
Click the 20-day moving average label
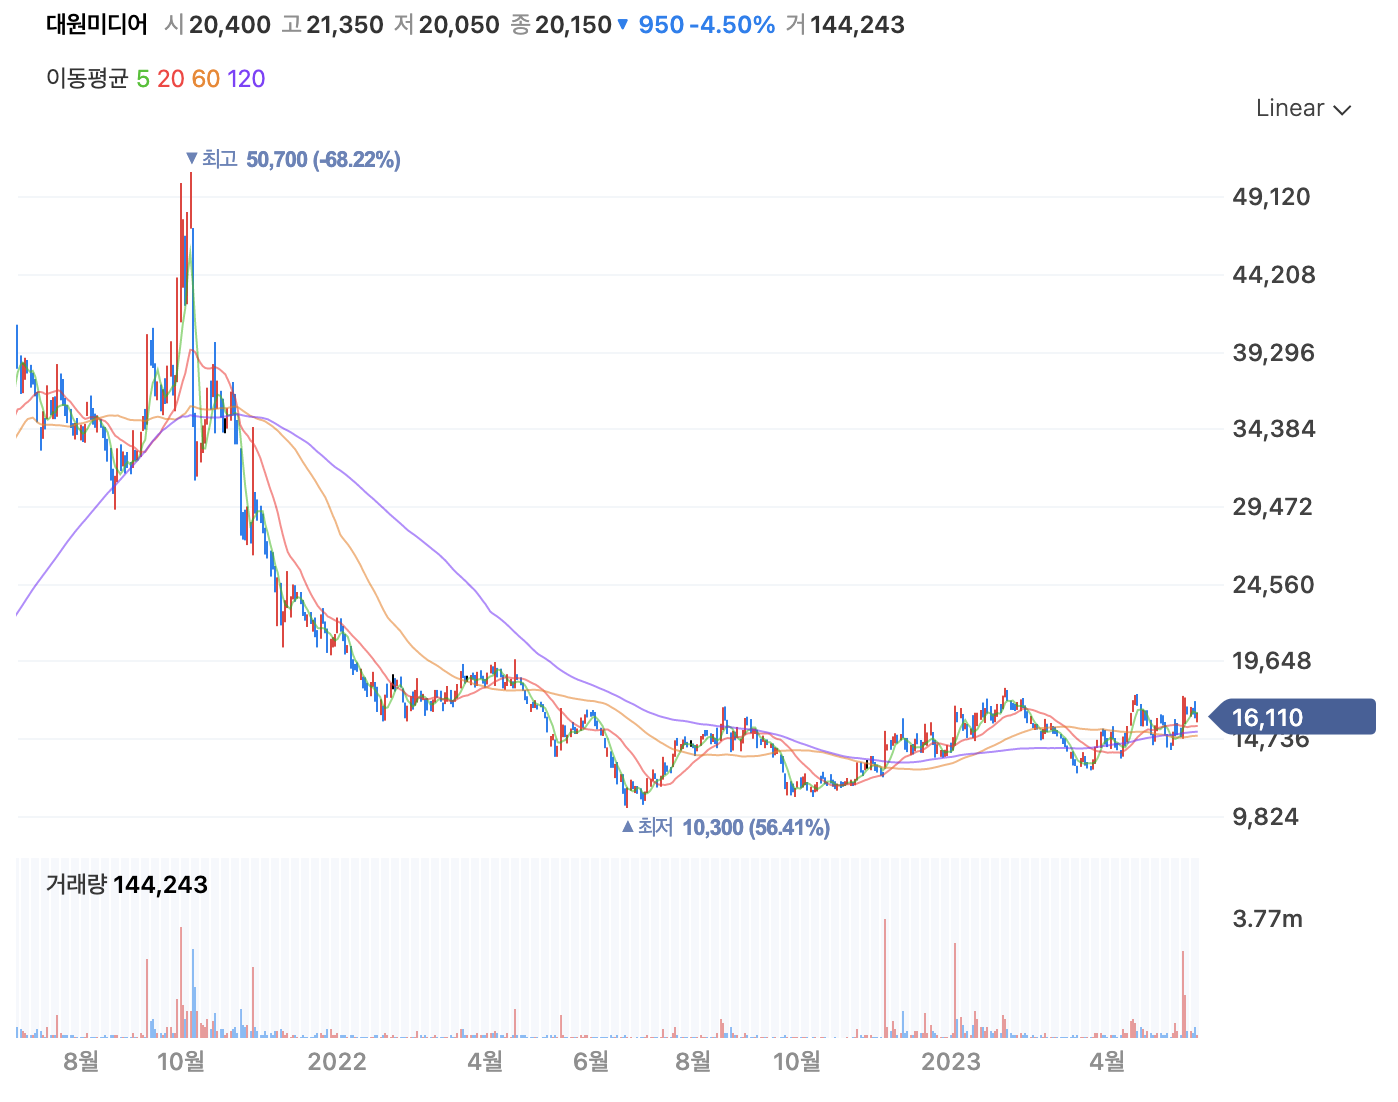pyautogui.click(x=171, y=79)
